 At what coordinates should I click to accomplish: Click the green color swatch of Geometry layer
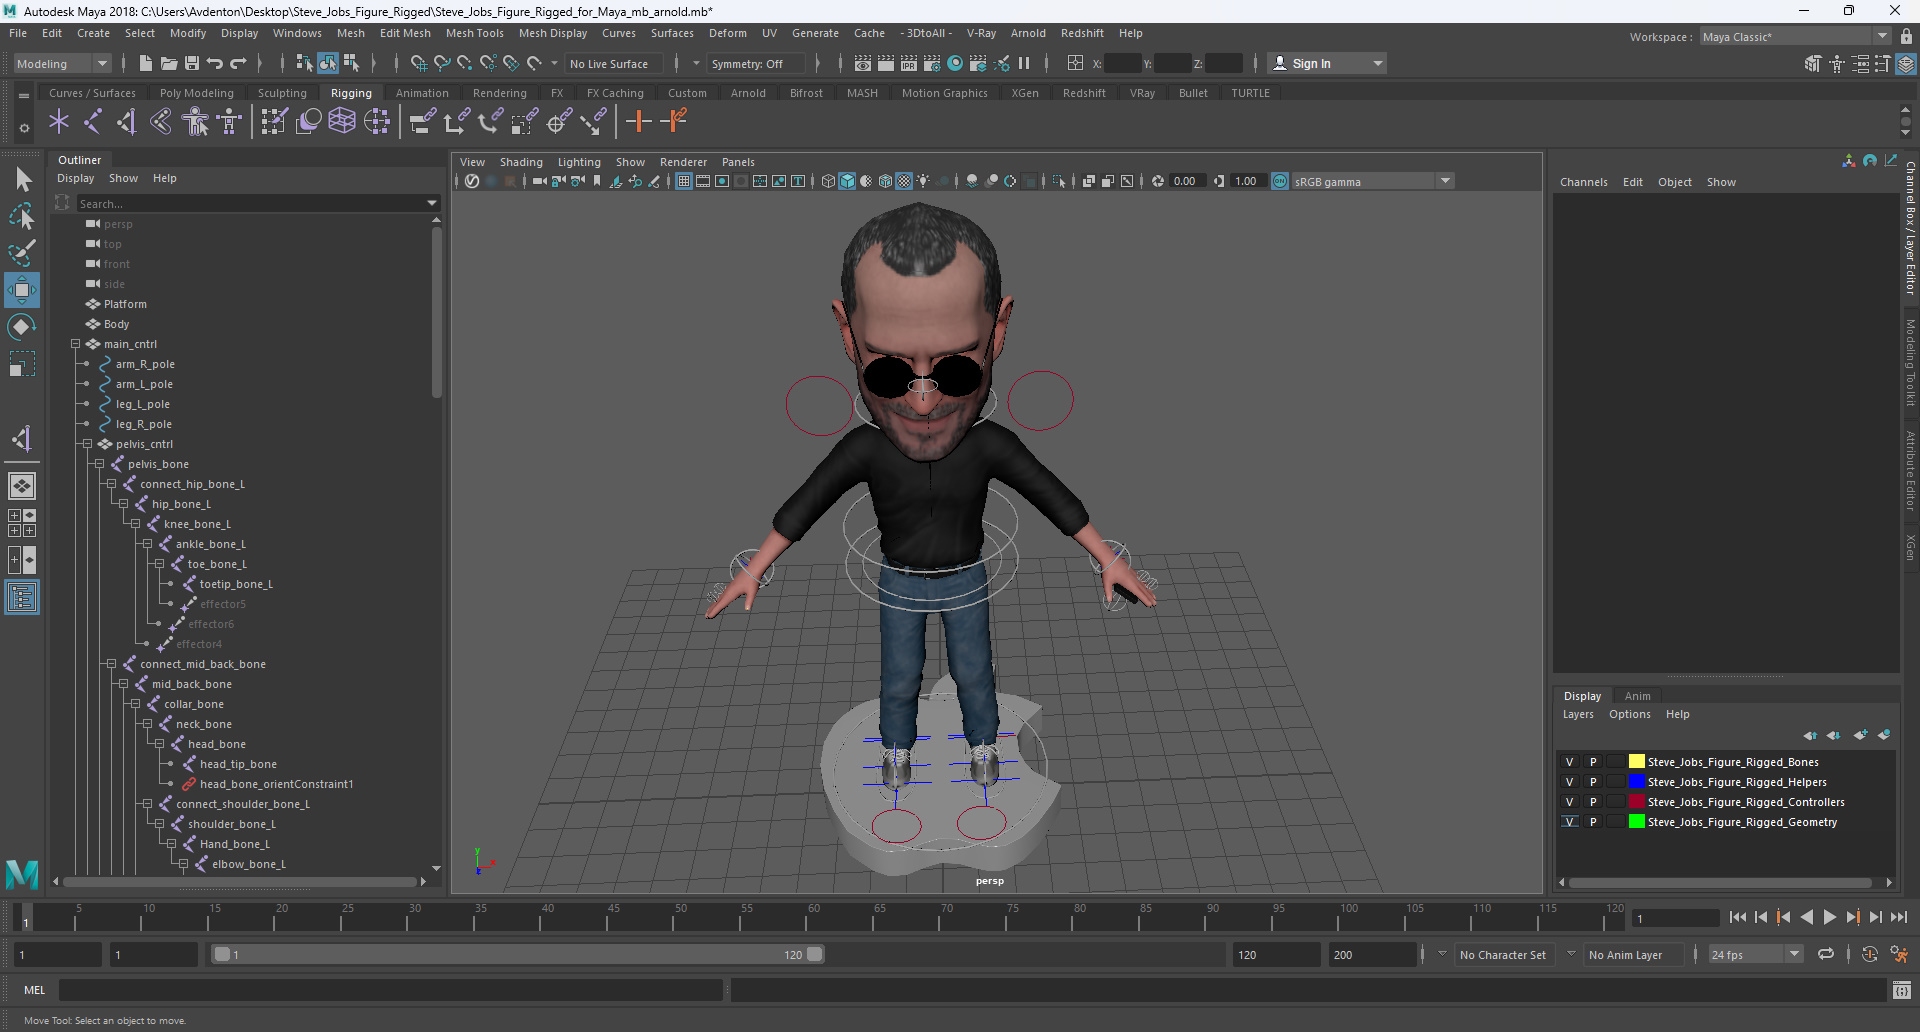click(1636, 822)
